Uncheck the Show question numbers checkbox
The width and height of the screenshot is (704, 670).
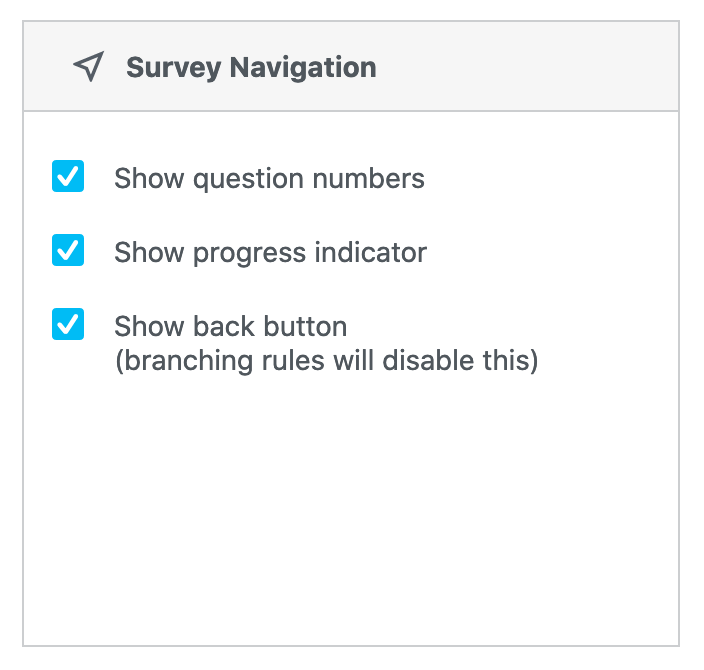click(x=68, y=177)
